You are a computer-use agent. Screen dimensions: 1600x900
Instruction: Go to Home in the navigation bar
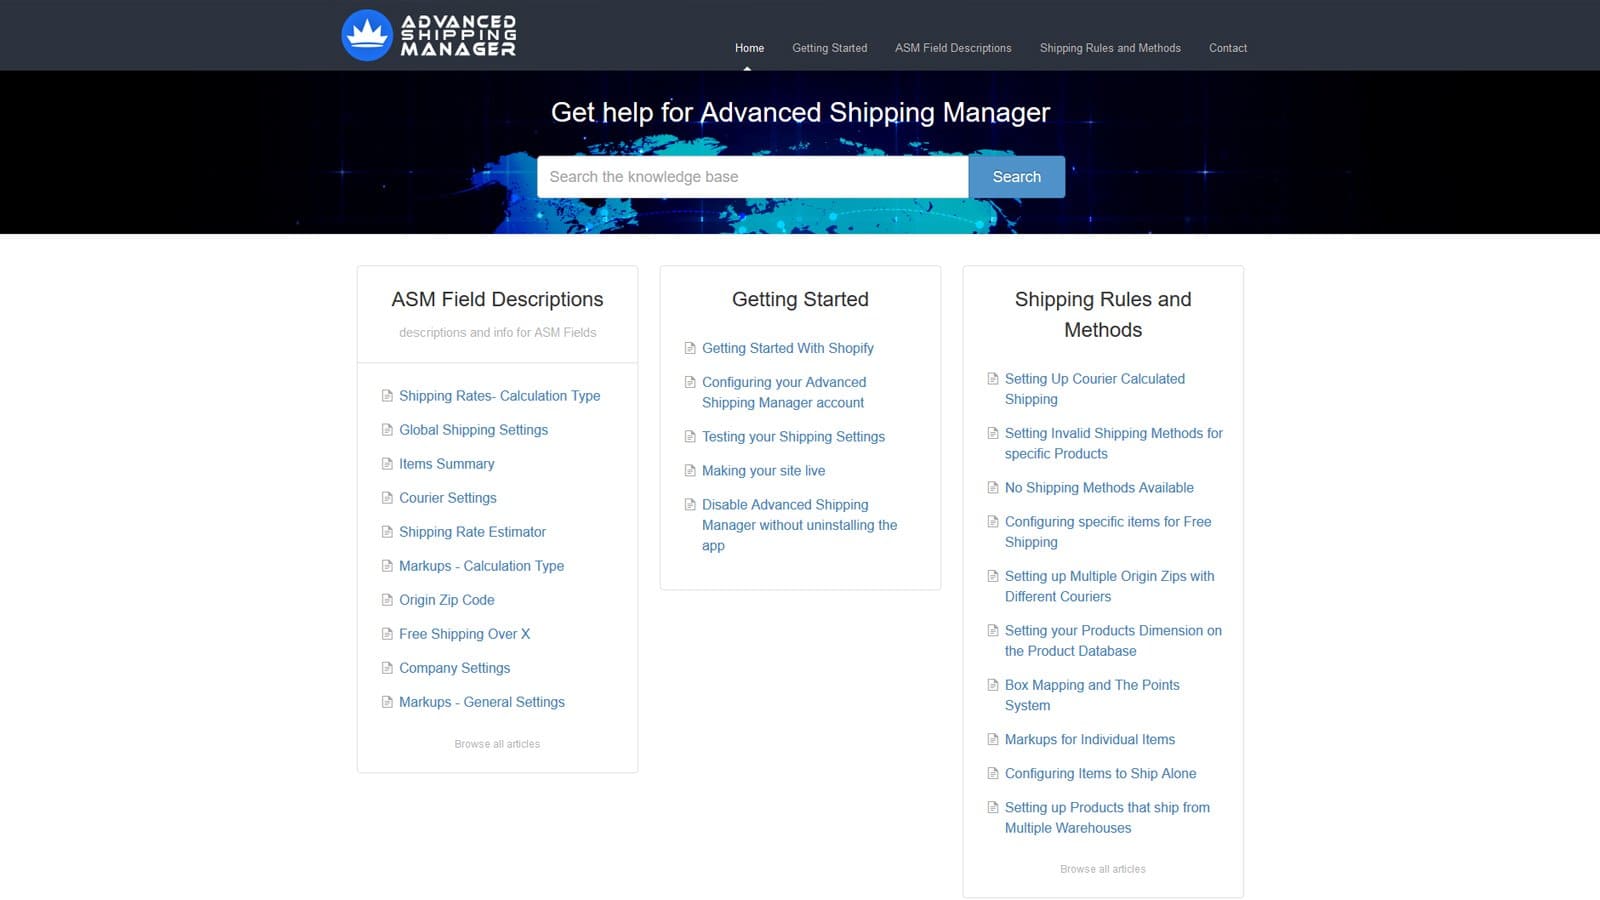tap(749, 48)
